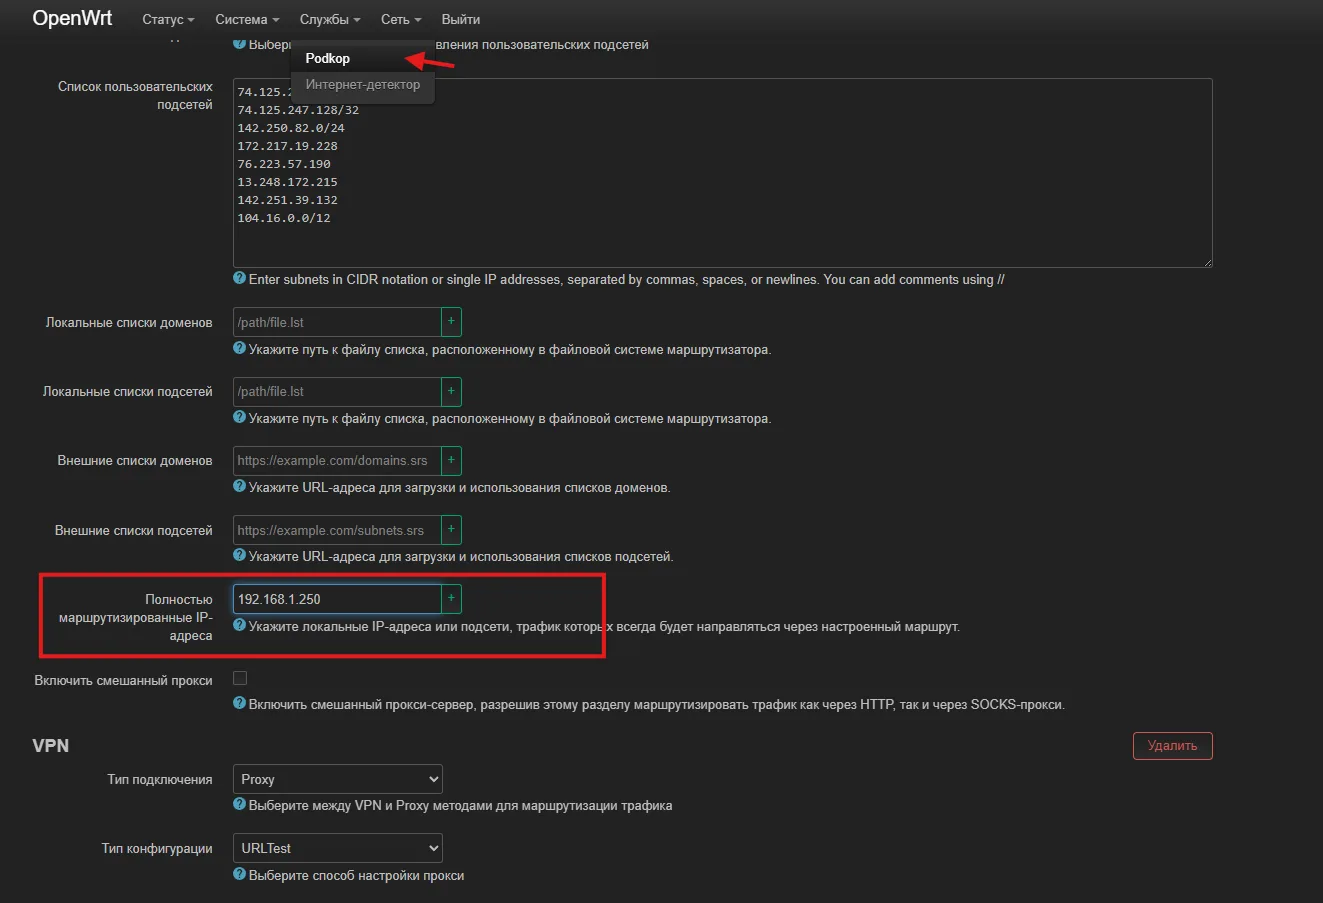Click the 74.125.247.128/32 subnet line

point(298,110)
